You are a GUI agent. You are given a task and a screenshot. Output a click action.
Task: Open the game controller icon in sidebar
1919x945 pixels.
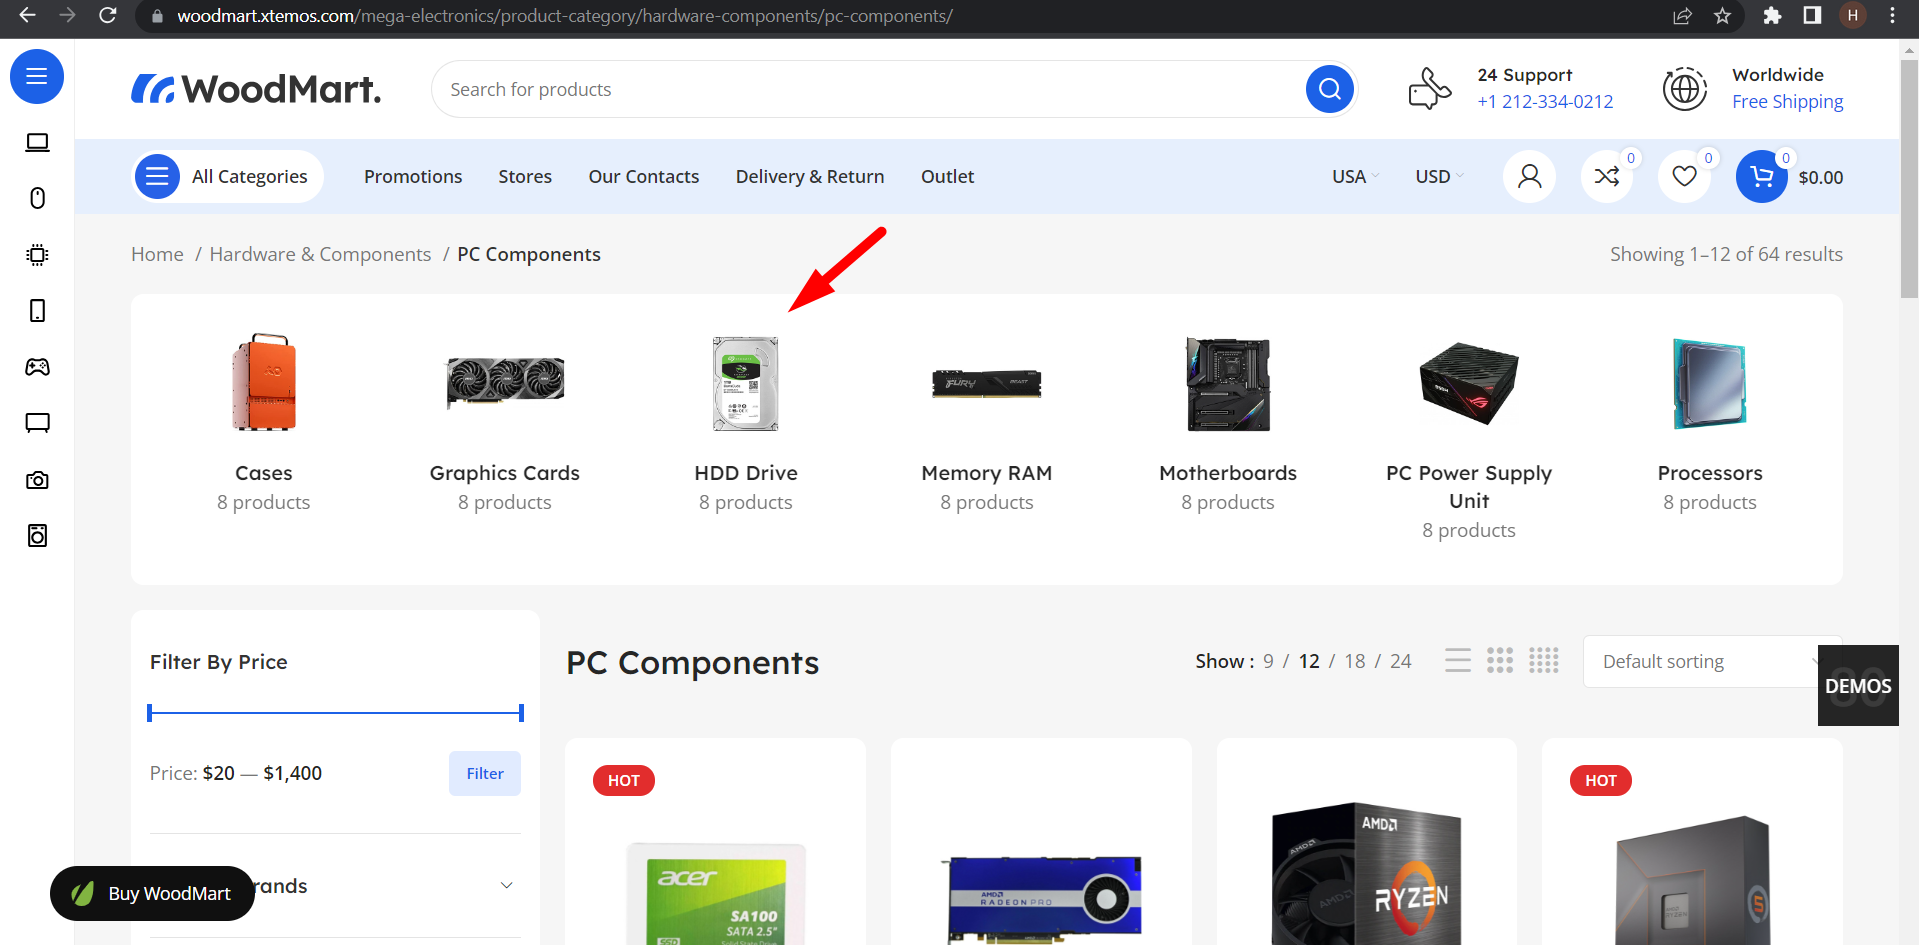coord(37,367)
